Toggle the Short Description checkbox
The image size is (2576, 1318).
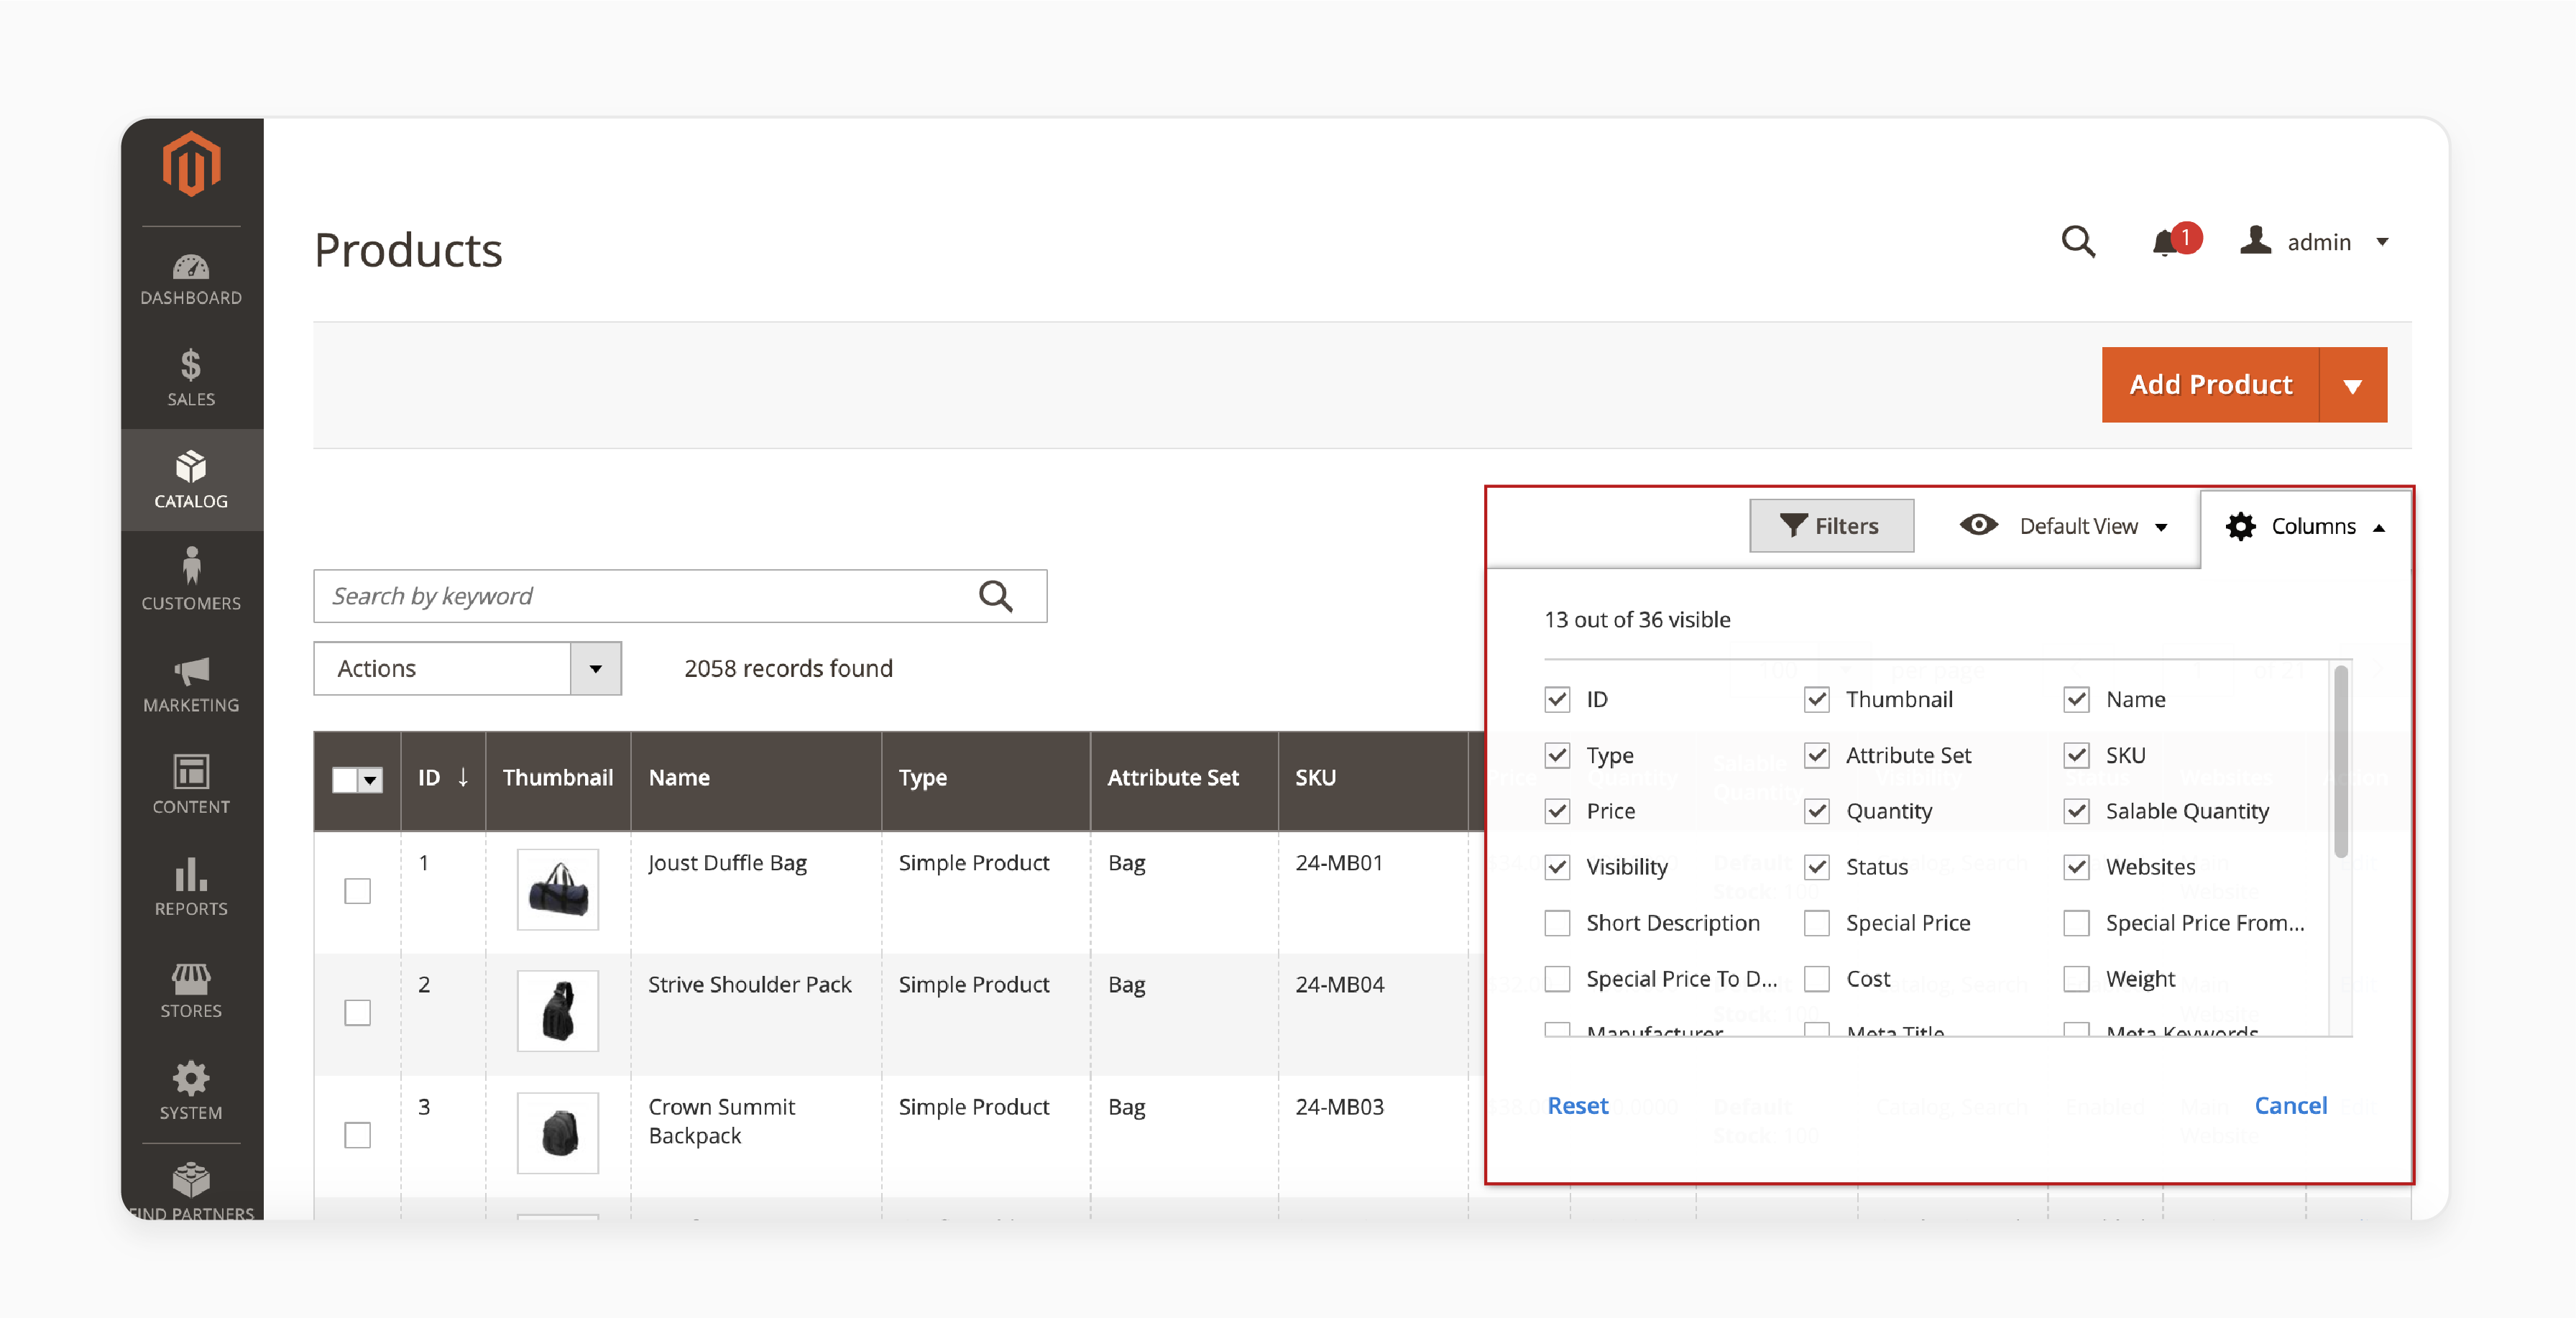click(x=1558, y=921)
